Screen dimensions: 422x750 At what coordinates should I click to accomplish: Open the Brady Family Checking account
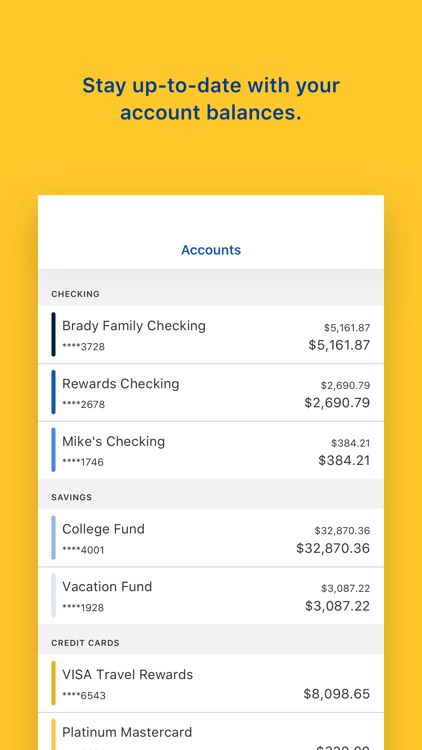pos(211,334)
